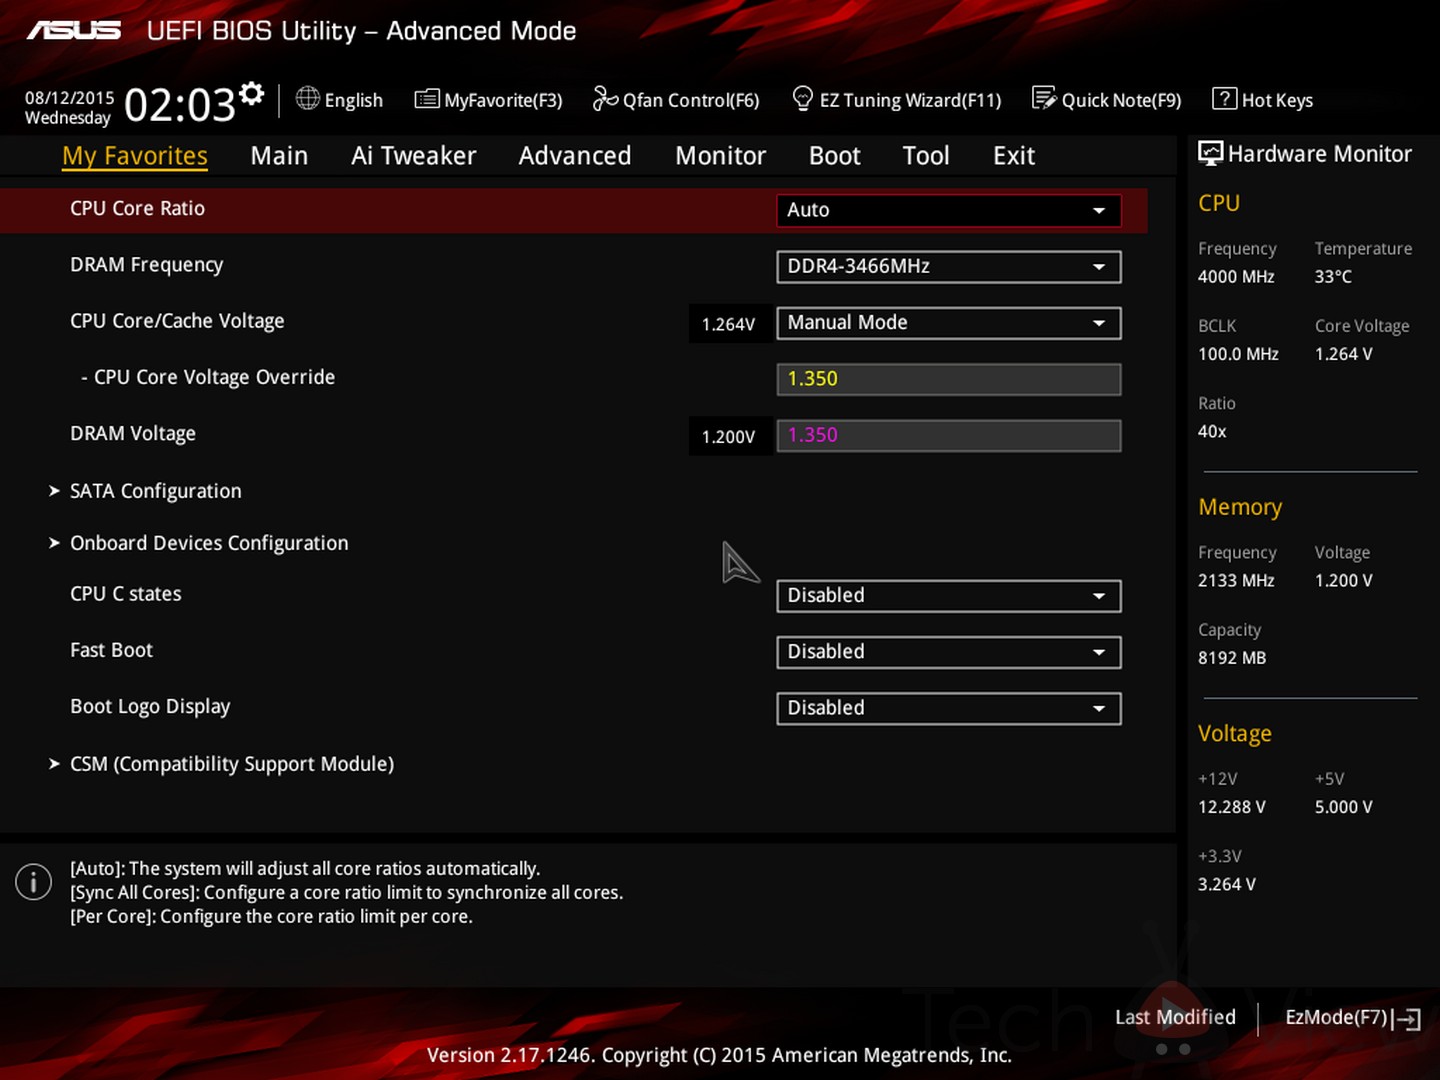Click the Quick Note notepad icon

coord(1044,98)
